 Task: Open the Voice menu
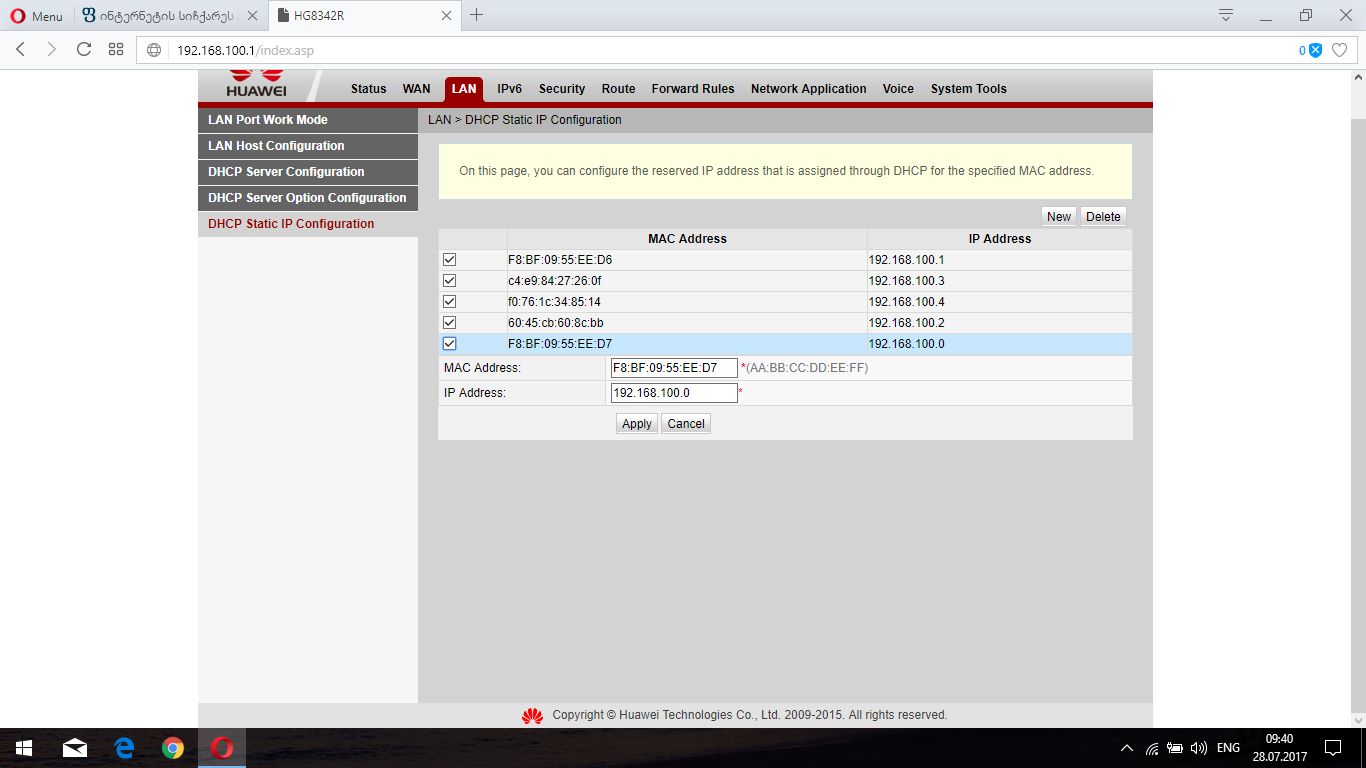[x=898, y=89]
